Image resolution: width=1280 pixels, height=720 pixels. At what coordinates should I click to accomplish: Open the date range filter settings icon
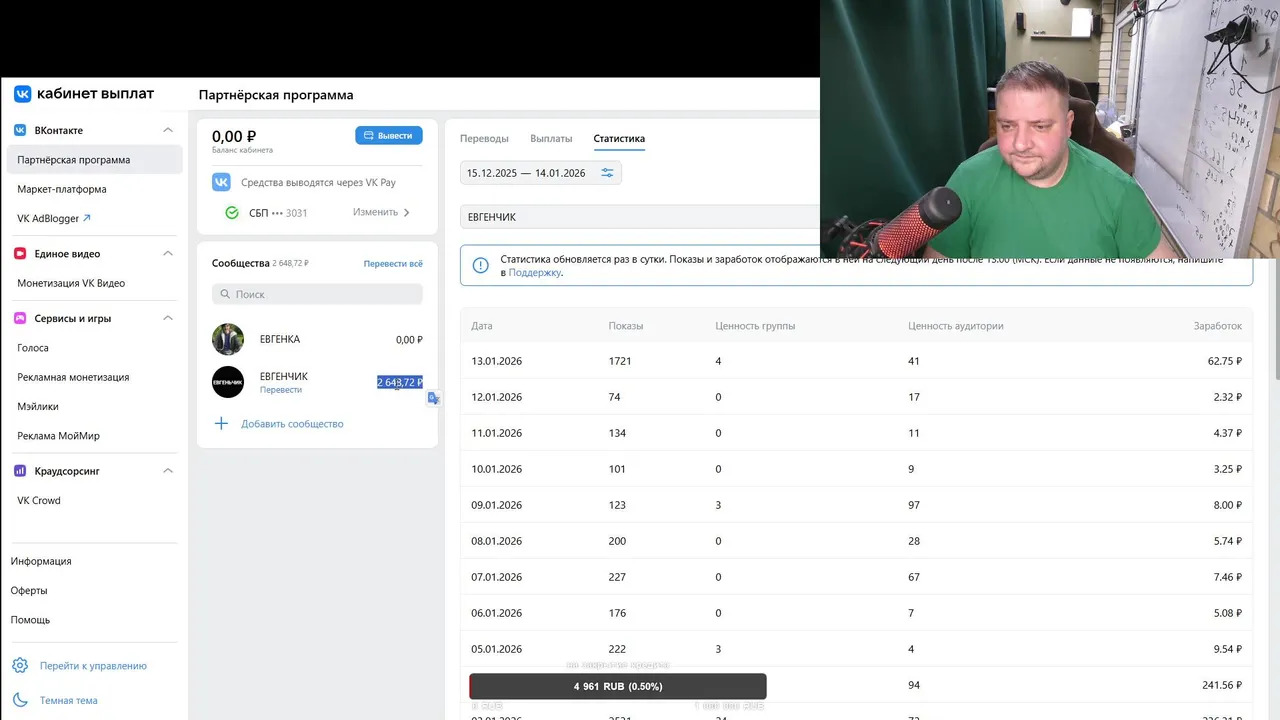coord(607,173)
